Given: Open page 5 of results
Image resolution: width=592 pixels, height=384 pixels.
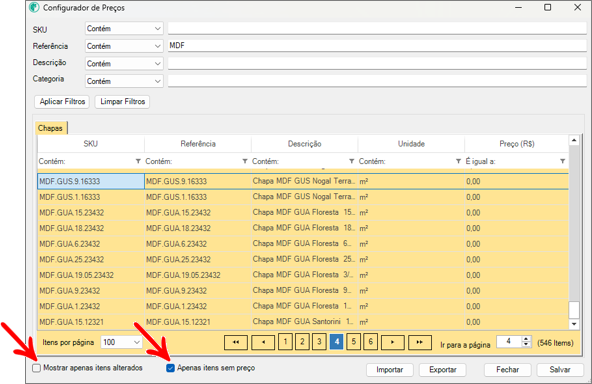Looking at the screenshot, I should [353, 342].
